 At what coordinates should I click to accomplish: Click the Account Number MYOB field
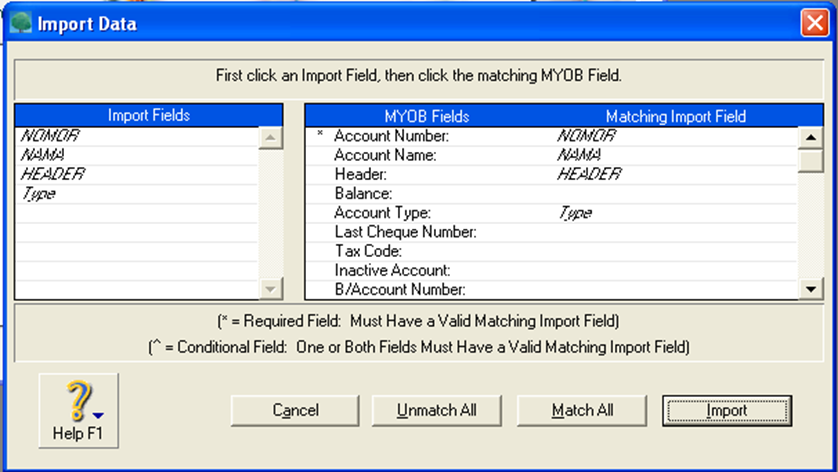point(391,136)
